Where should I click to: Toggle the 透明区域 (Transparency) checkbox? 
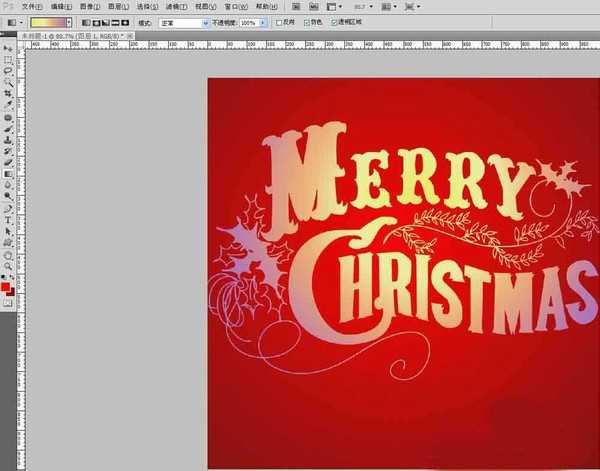(335, 21)
